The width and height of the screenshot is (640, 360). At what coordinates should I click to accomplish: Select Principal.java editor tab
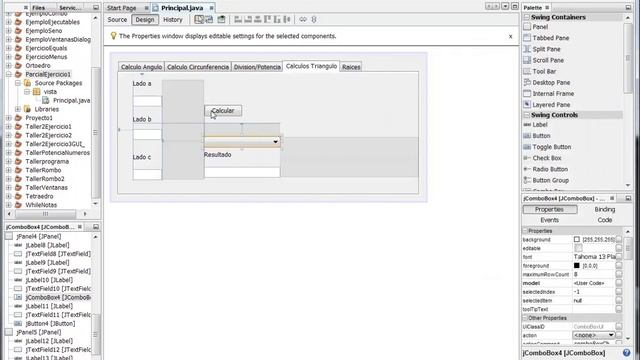pyautogui.click(x=182, y=8)
